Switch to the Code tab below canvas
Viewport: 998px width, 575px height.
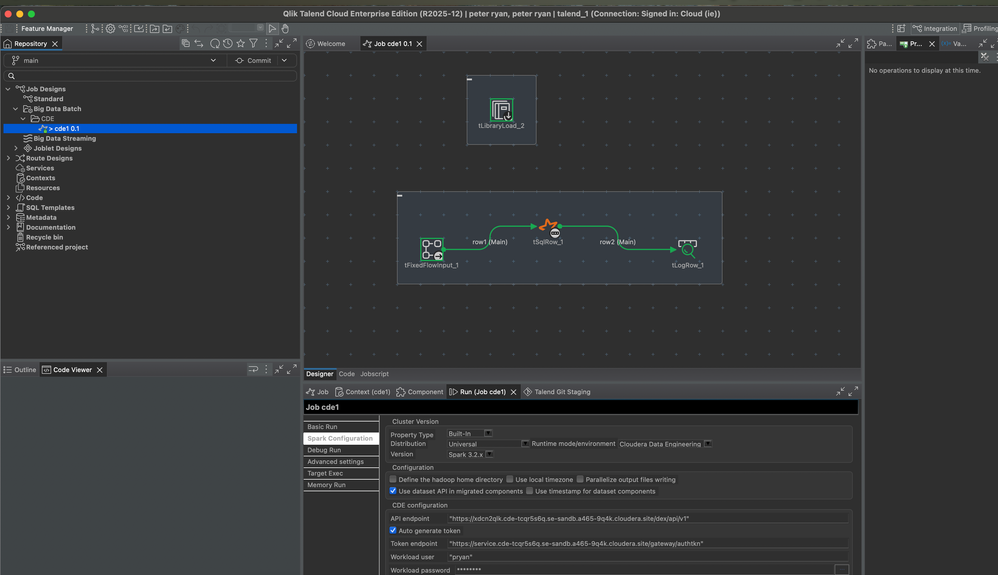coord(347,374)
